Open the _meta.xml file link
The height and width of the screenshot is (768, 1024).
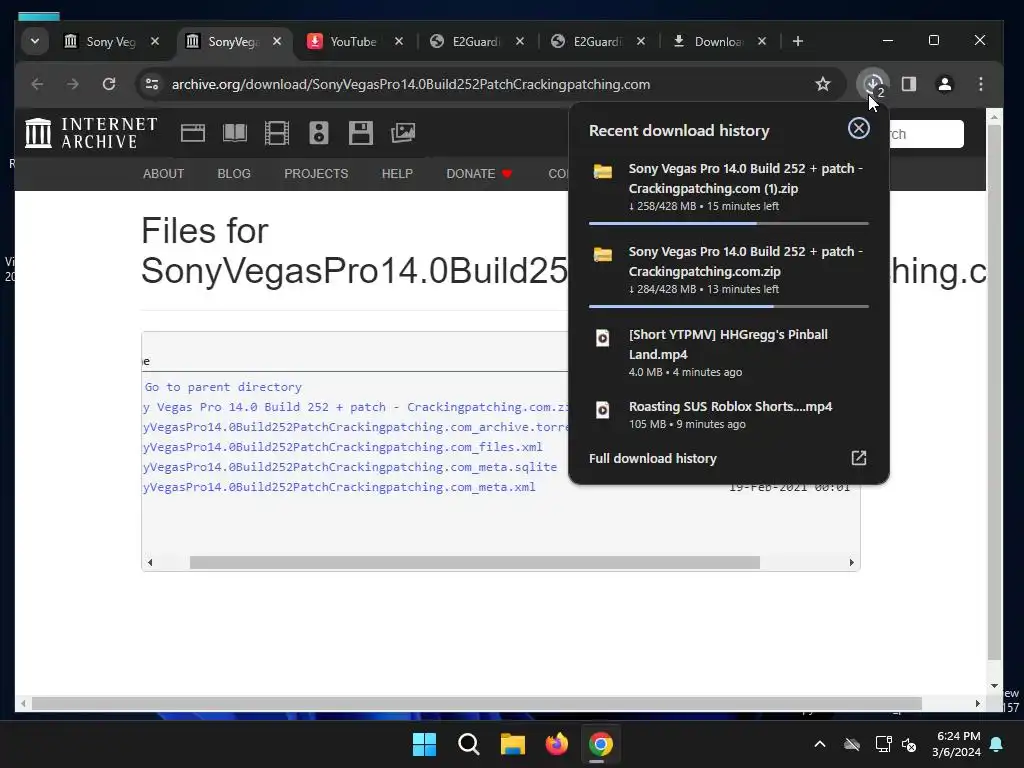coord(340,487)
